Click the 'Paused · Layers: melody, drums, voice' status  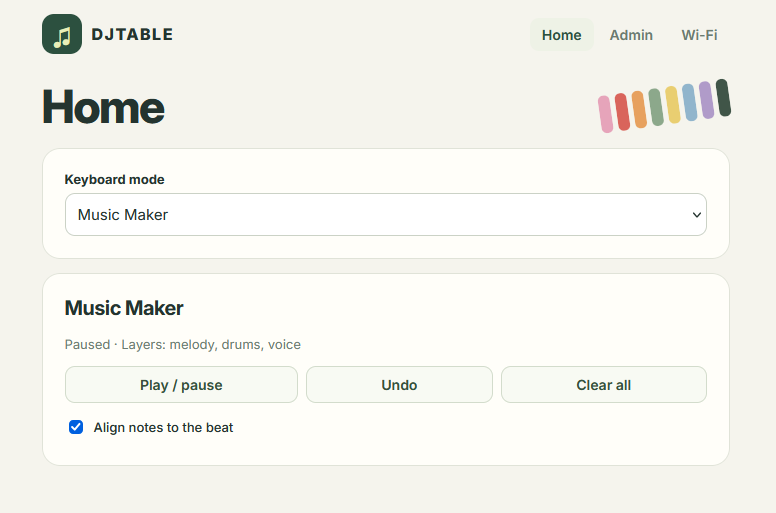(x=183, y=344)
